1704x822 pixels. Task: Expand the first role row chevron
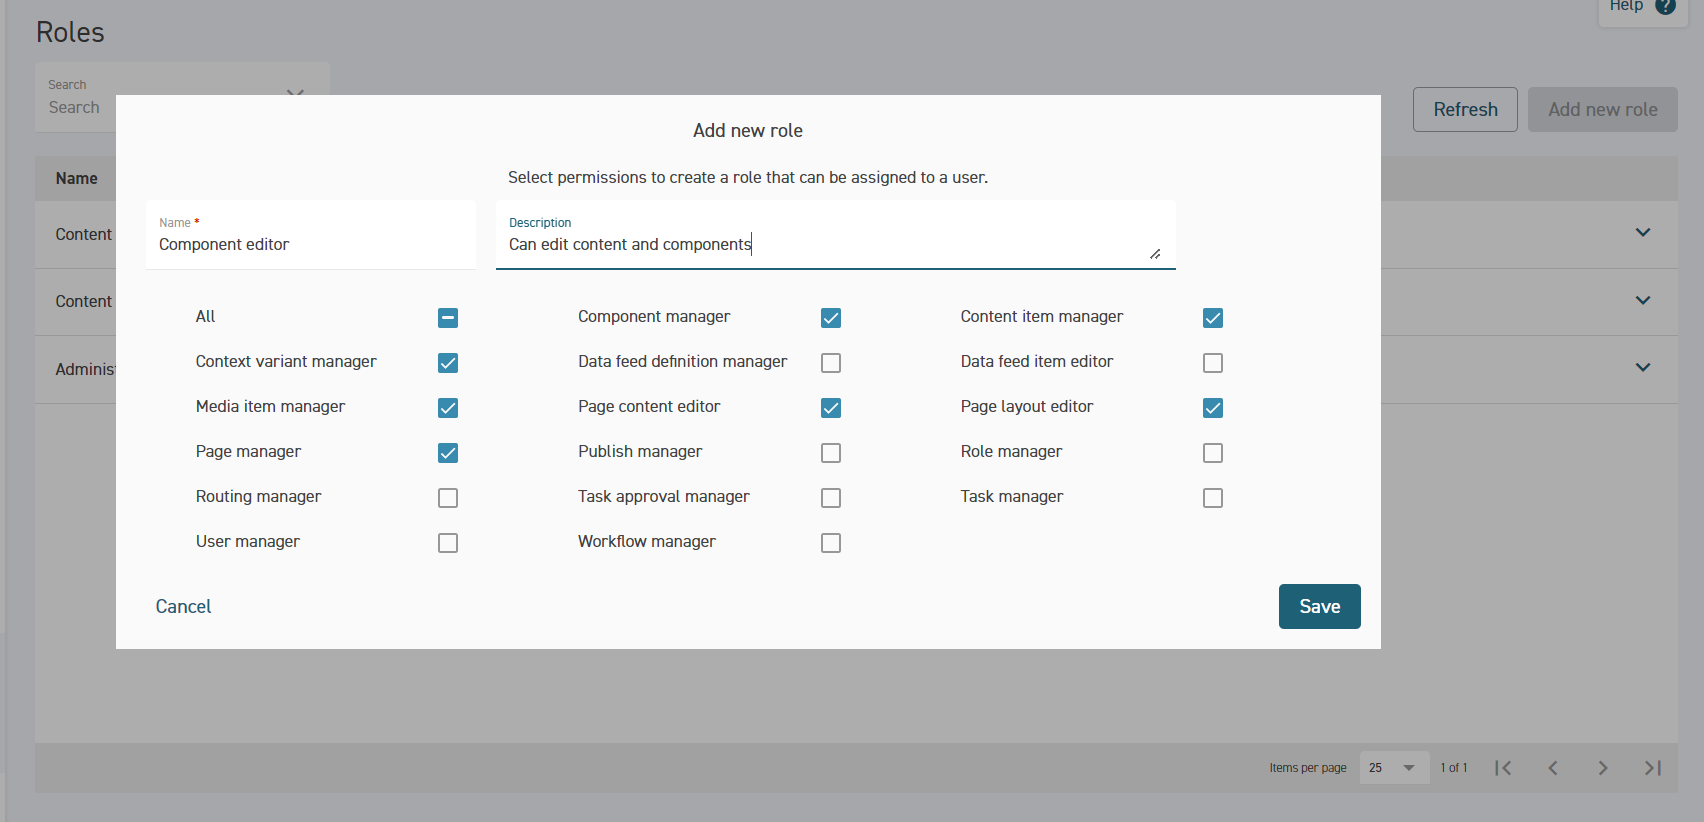1642,233
